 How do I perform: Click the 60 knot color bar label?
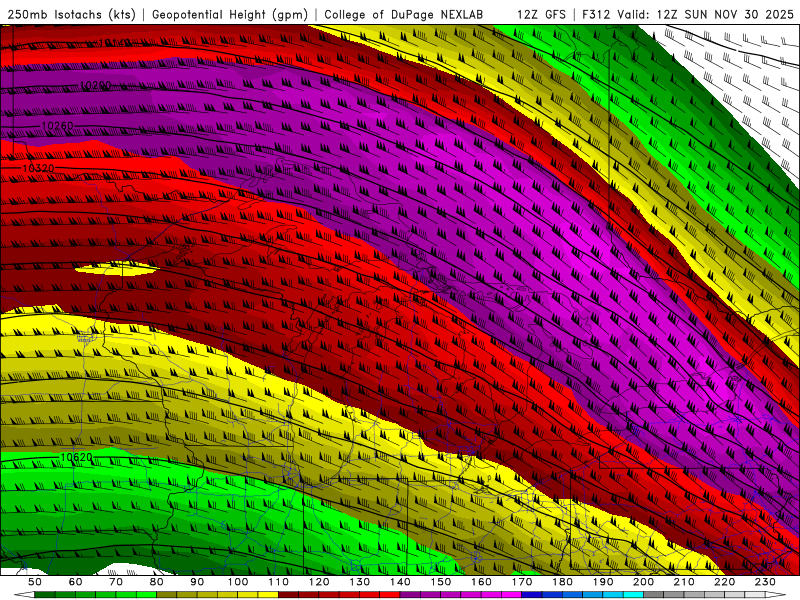(75, 582)
